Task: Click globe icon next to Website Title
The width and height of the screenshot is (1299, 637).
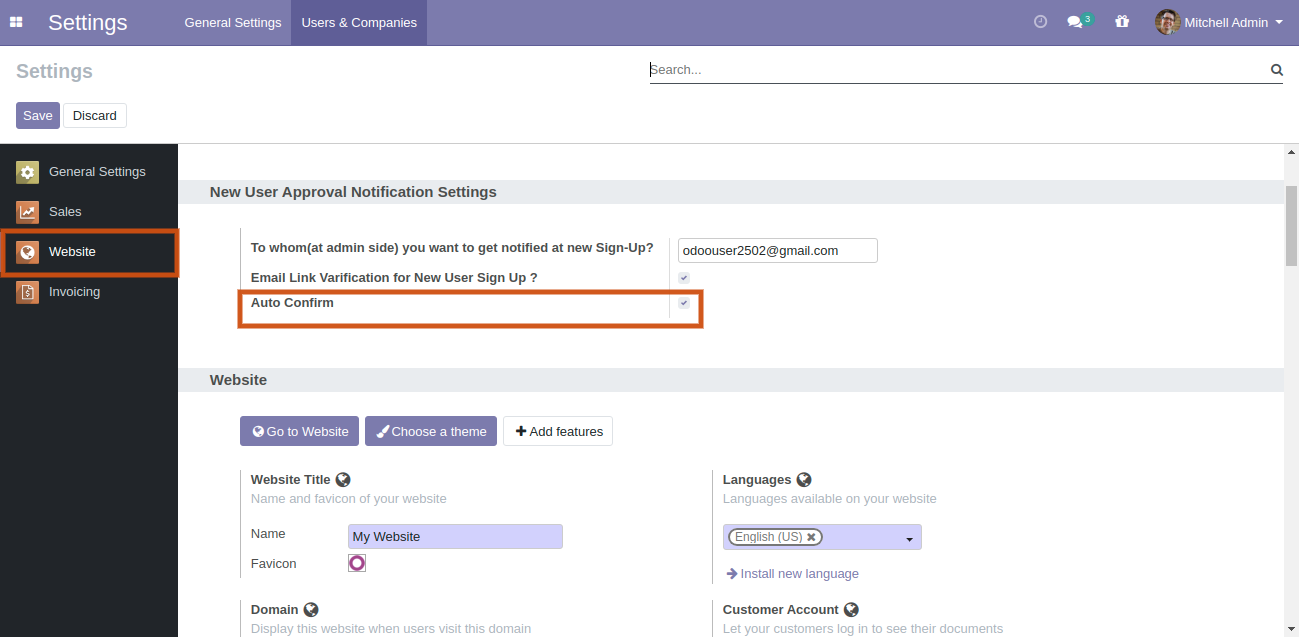Action: point(343,480)
